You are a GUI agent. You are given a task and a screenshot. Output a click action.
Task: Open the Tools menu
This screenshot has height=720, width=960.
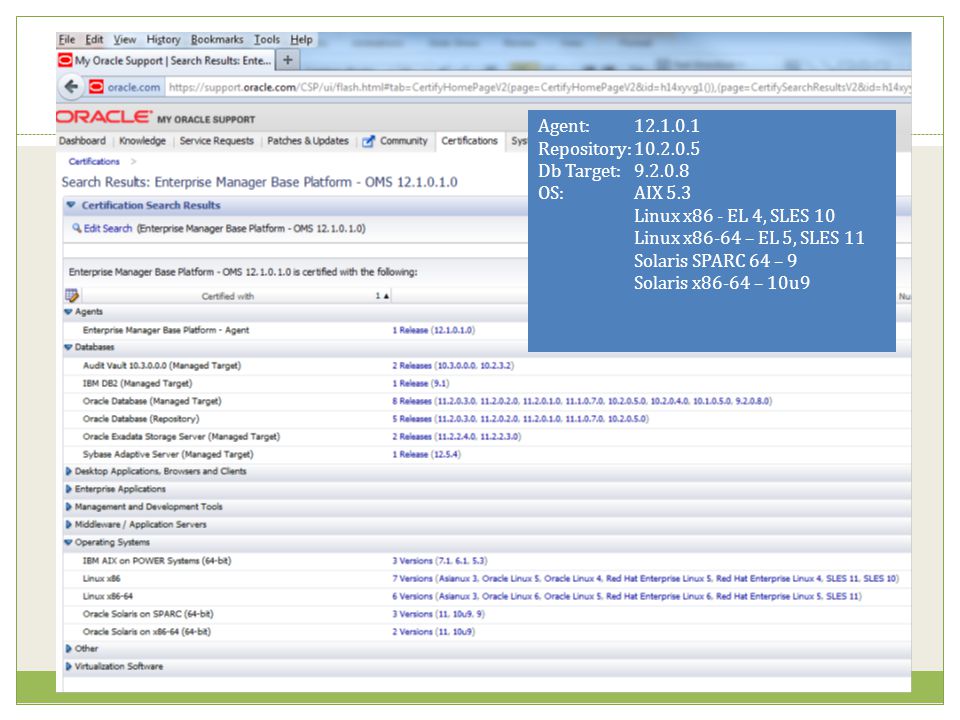(x=267, y=39)
